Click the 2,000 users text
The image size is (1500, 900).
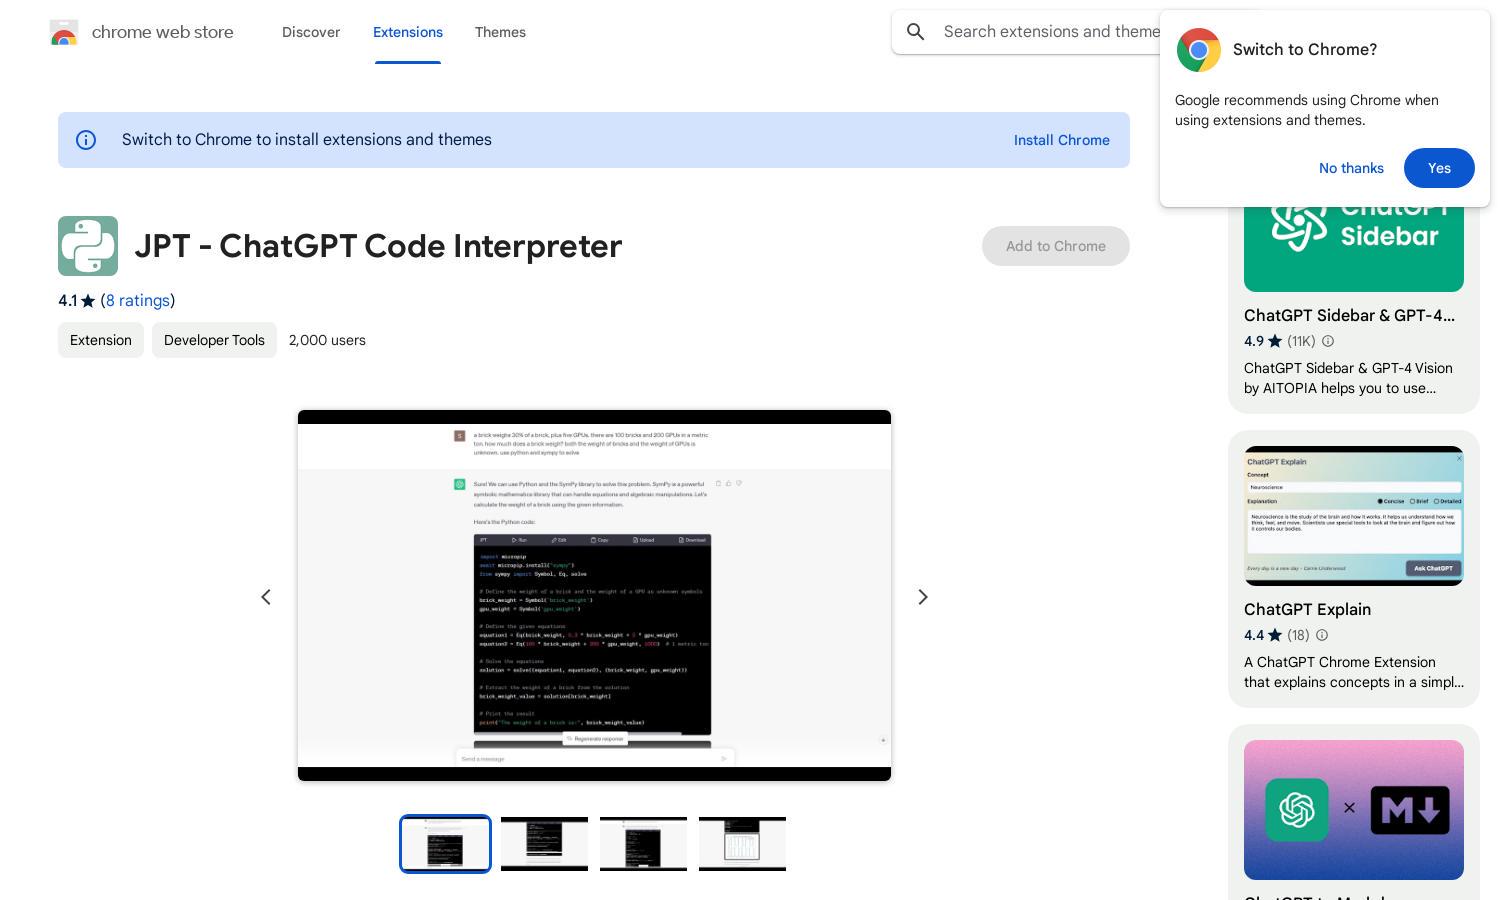click(327, 340)
